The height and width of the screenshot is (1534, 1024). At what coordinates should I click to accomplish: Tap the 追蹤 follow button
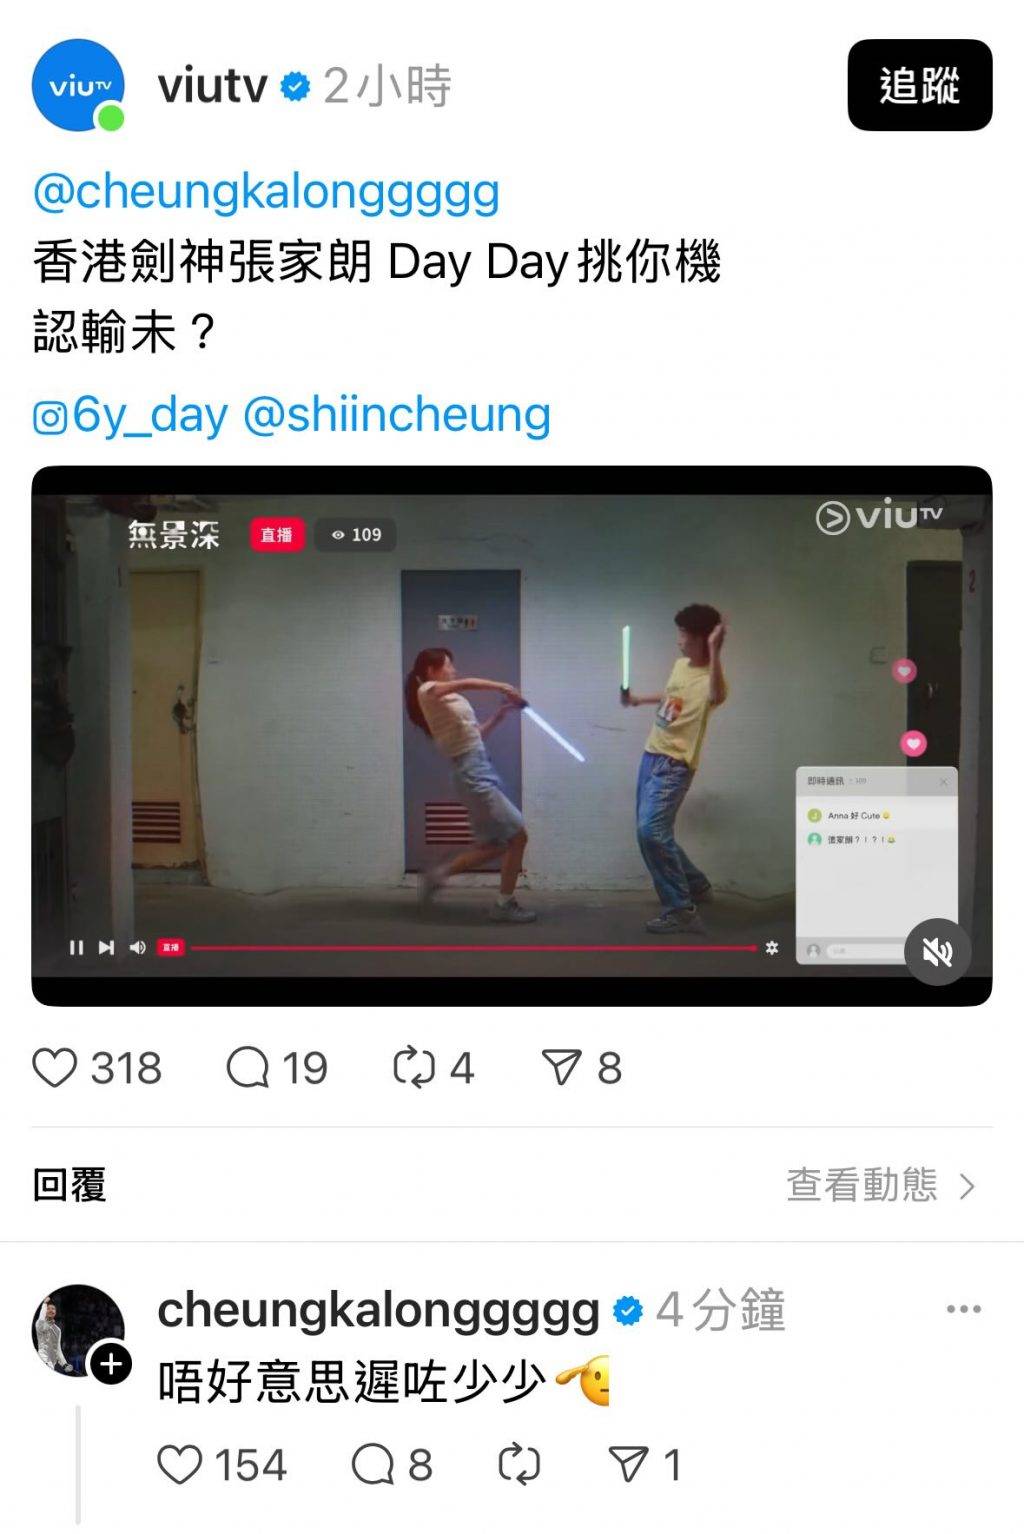[x=920, y=85]
